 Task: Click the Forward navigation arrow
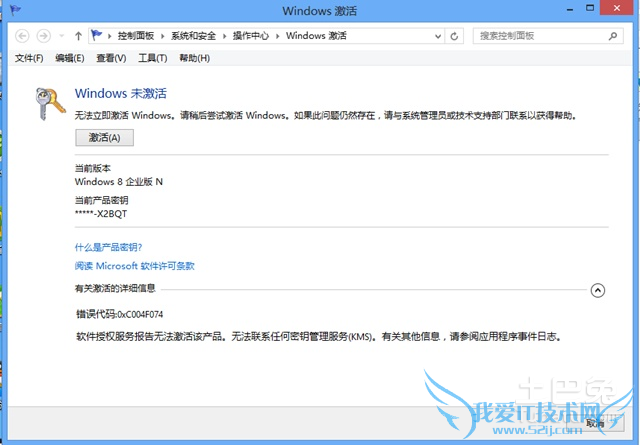44,36
